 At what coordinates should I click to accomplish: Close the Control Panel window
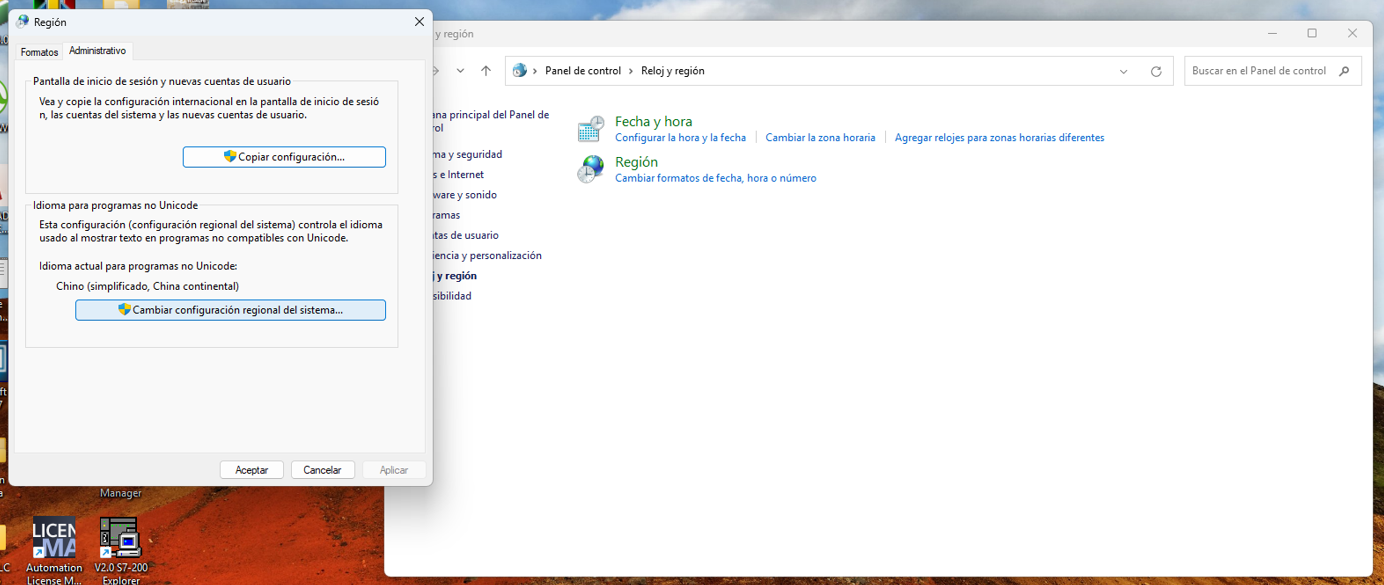1352,33
